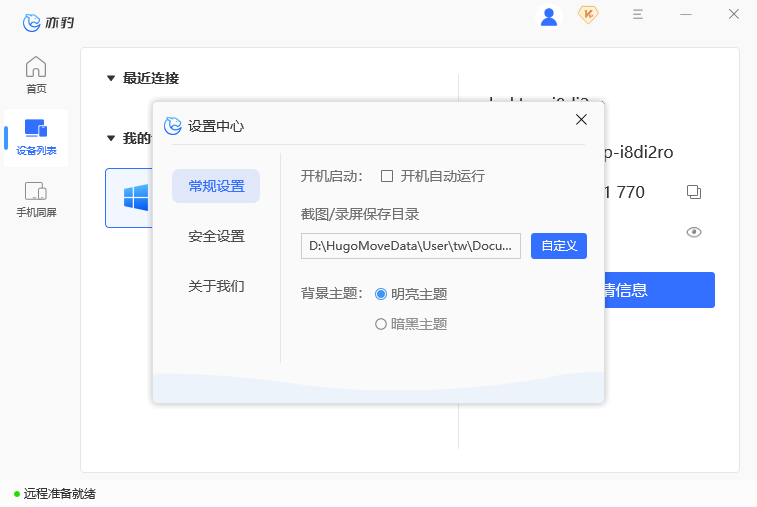757x507 pixels.
Task: Close the 亦豹 main window
Action: coord(734,14)
